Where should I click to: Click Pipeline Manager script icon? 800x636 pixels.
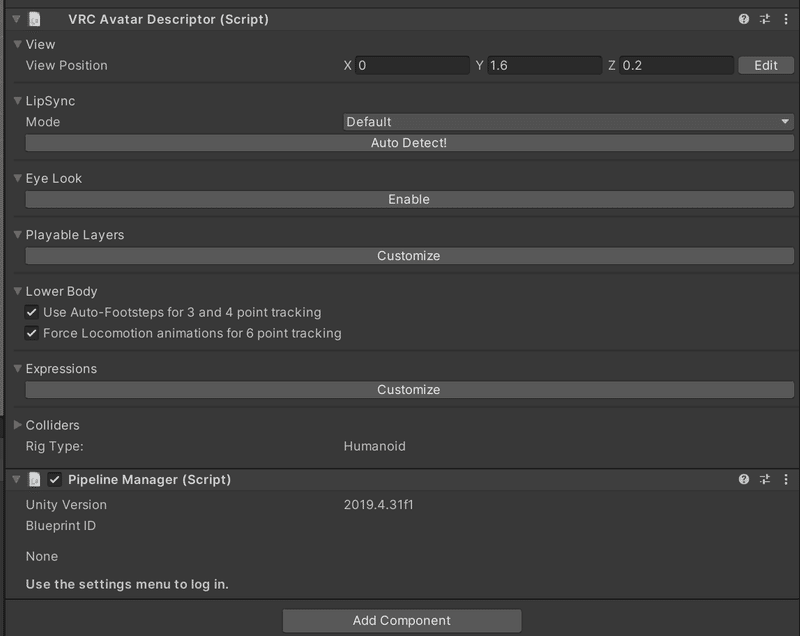point(34,479)
